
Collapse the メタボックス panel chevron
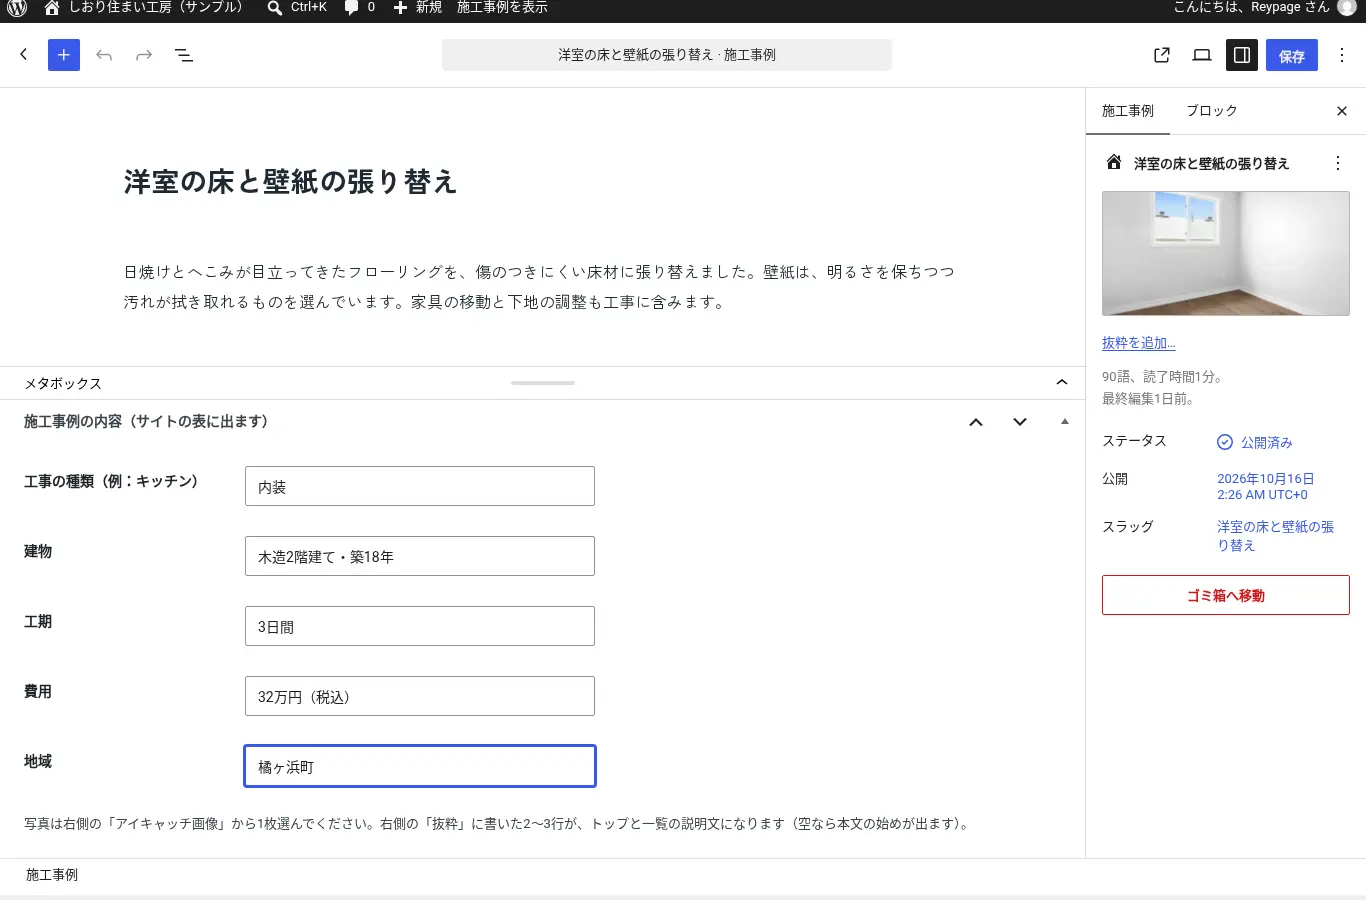click(1062, 383)
